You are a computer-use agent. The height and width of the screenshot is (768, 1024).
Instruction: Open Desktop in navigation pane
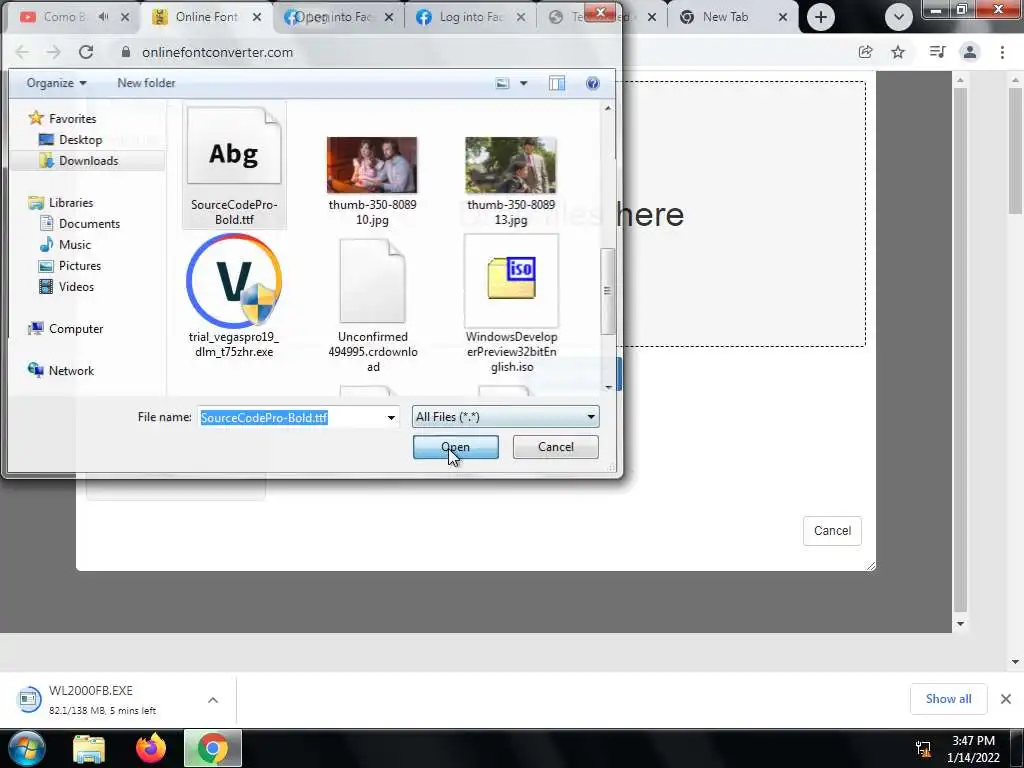71,140
